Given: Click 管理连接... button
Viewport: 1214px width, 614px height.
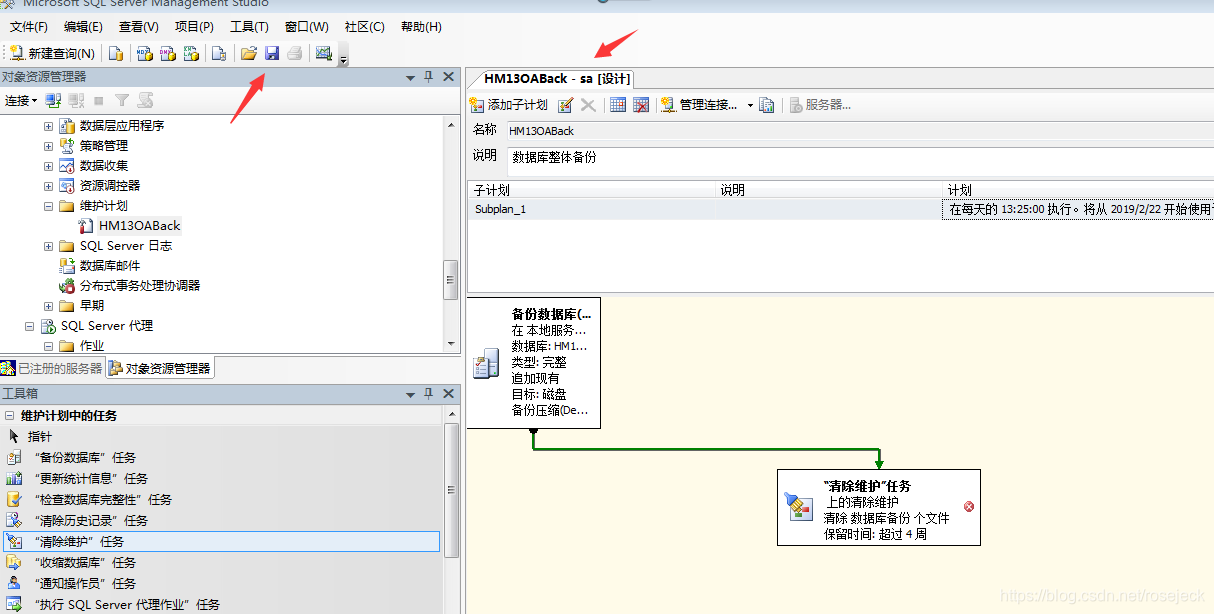Looking at the screenshot, I should coord(699,105).
